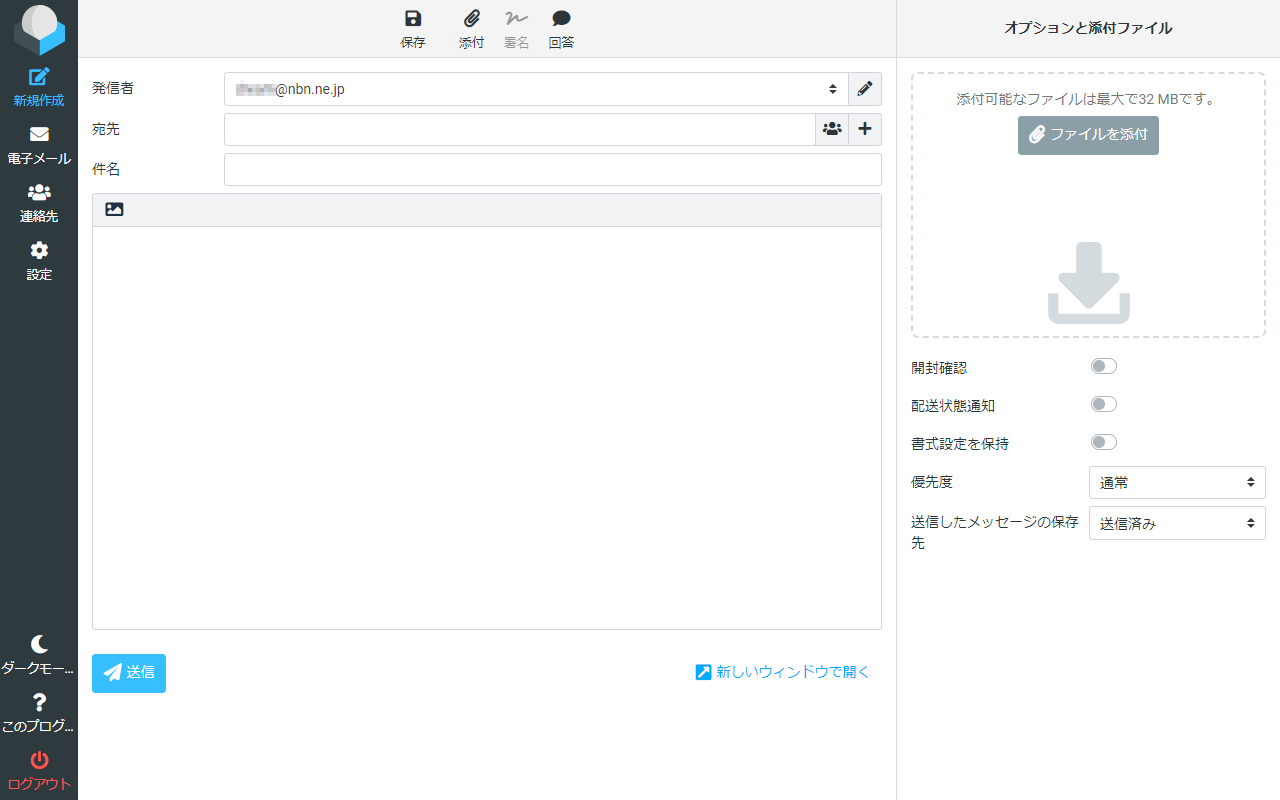Open 連絡先 contacts

[x=39, y=203]
